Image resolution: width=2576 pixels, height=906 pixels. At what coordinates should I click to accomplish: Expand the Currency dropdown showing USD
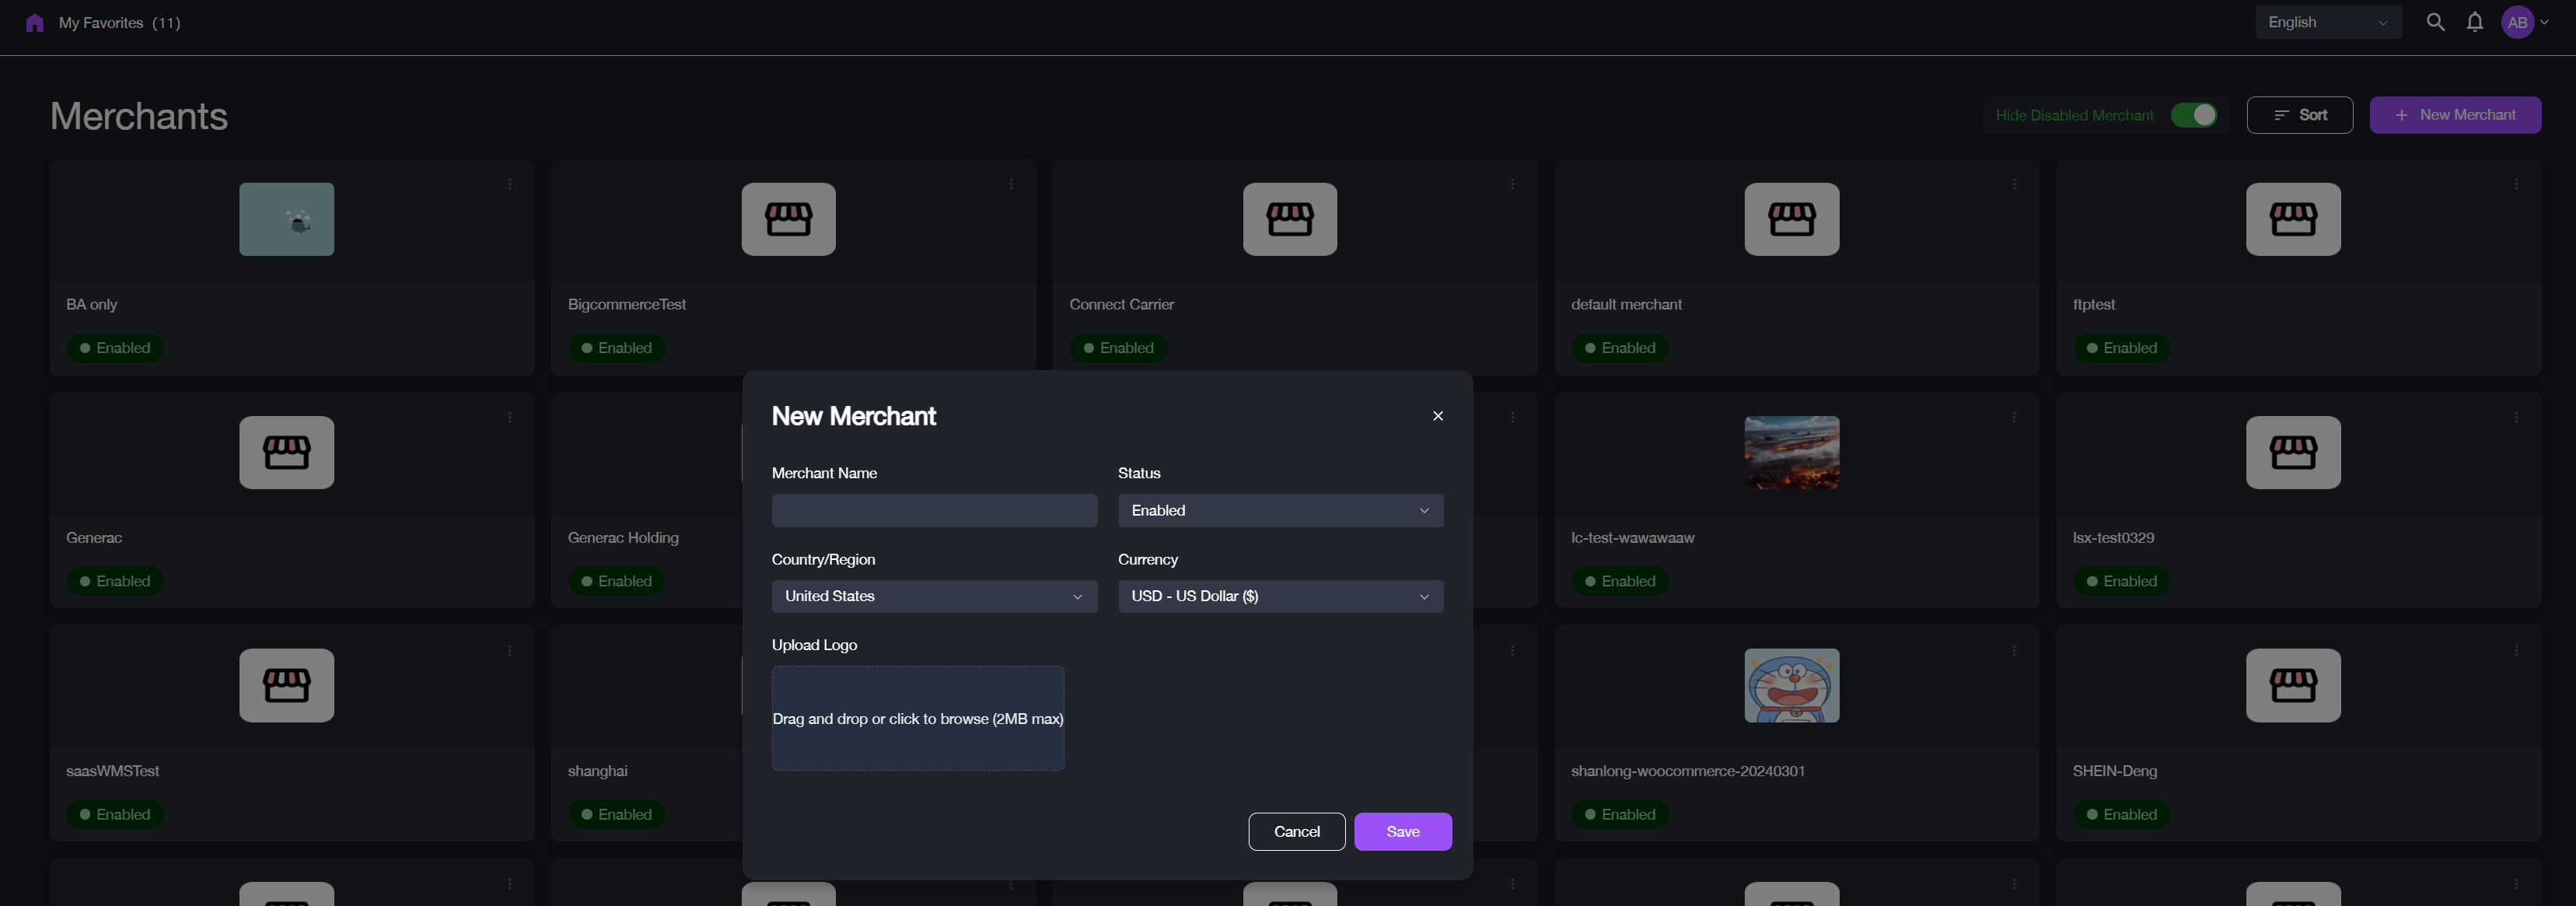[x=1280, y=596]
